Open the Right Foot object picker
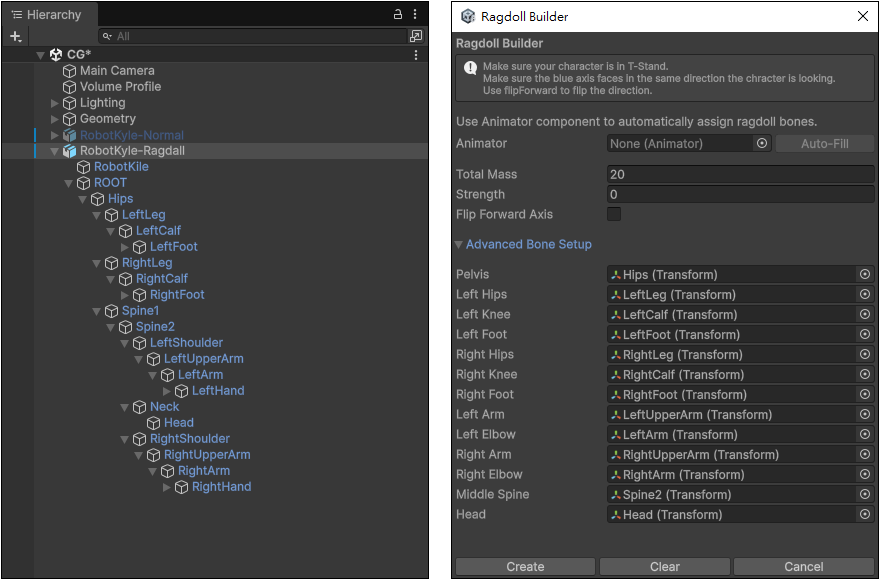The width and height of the screenshot is (880, 580). (865, 395)
